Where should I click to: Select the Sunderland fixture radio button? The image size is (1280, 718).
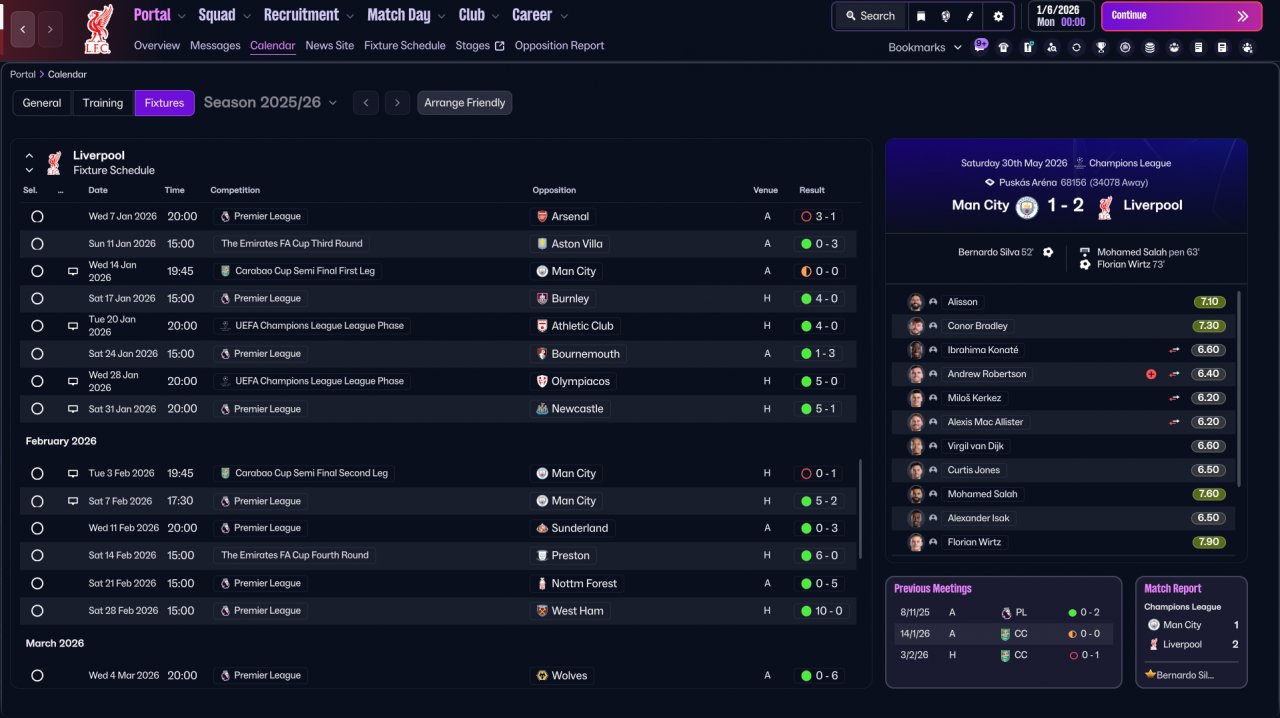click(37, 528)
